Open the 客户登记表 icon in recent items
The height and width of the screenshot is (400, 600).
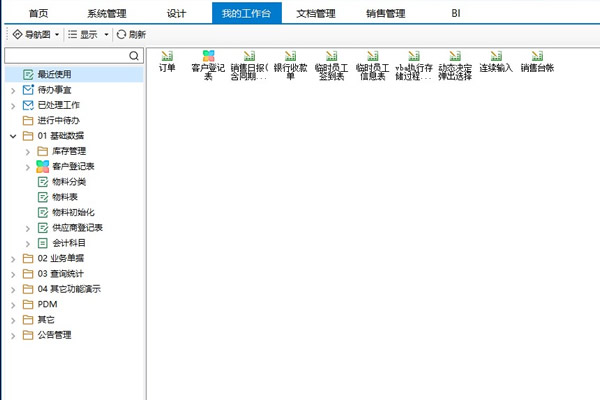(x=208, y=59)
